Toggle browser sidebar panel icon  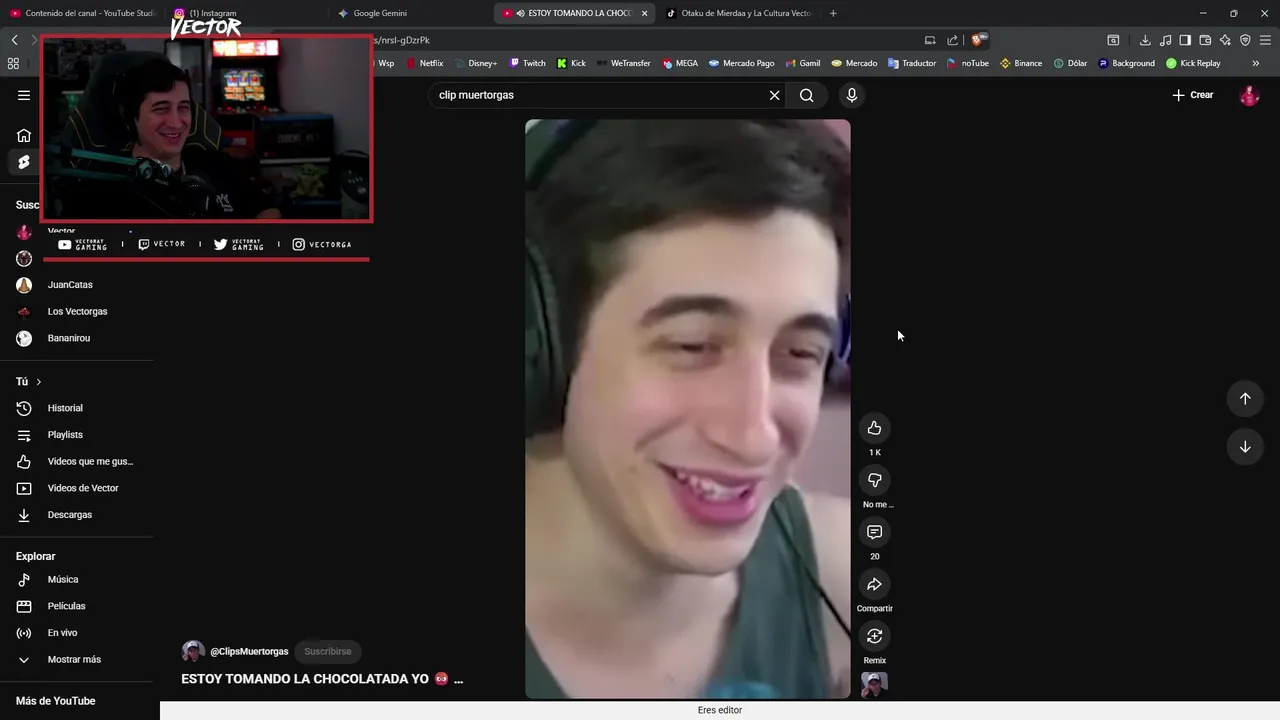pos(1185,40)
